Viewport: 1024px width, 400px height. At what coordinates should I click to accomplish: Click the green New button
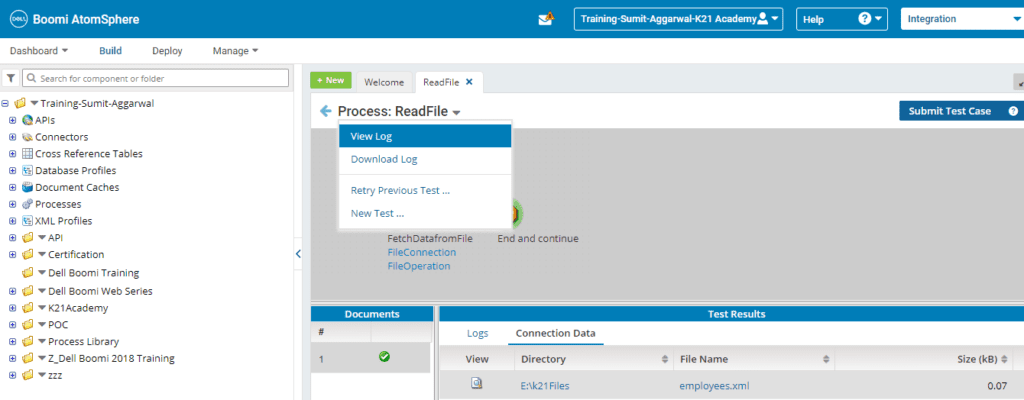coord(330,80)
